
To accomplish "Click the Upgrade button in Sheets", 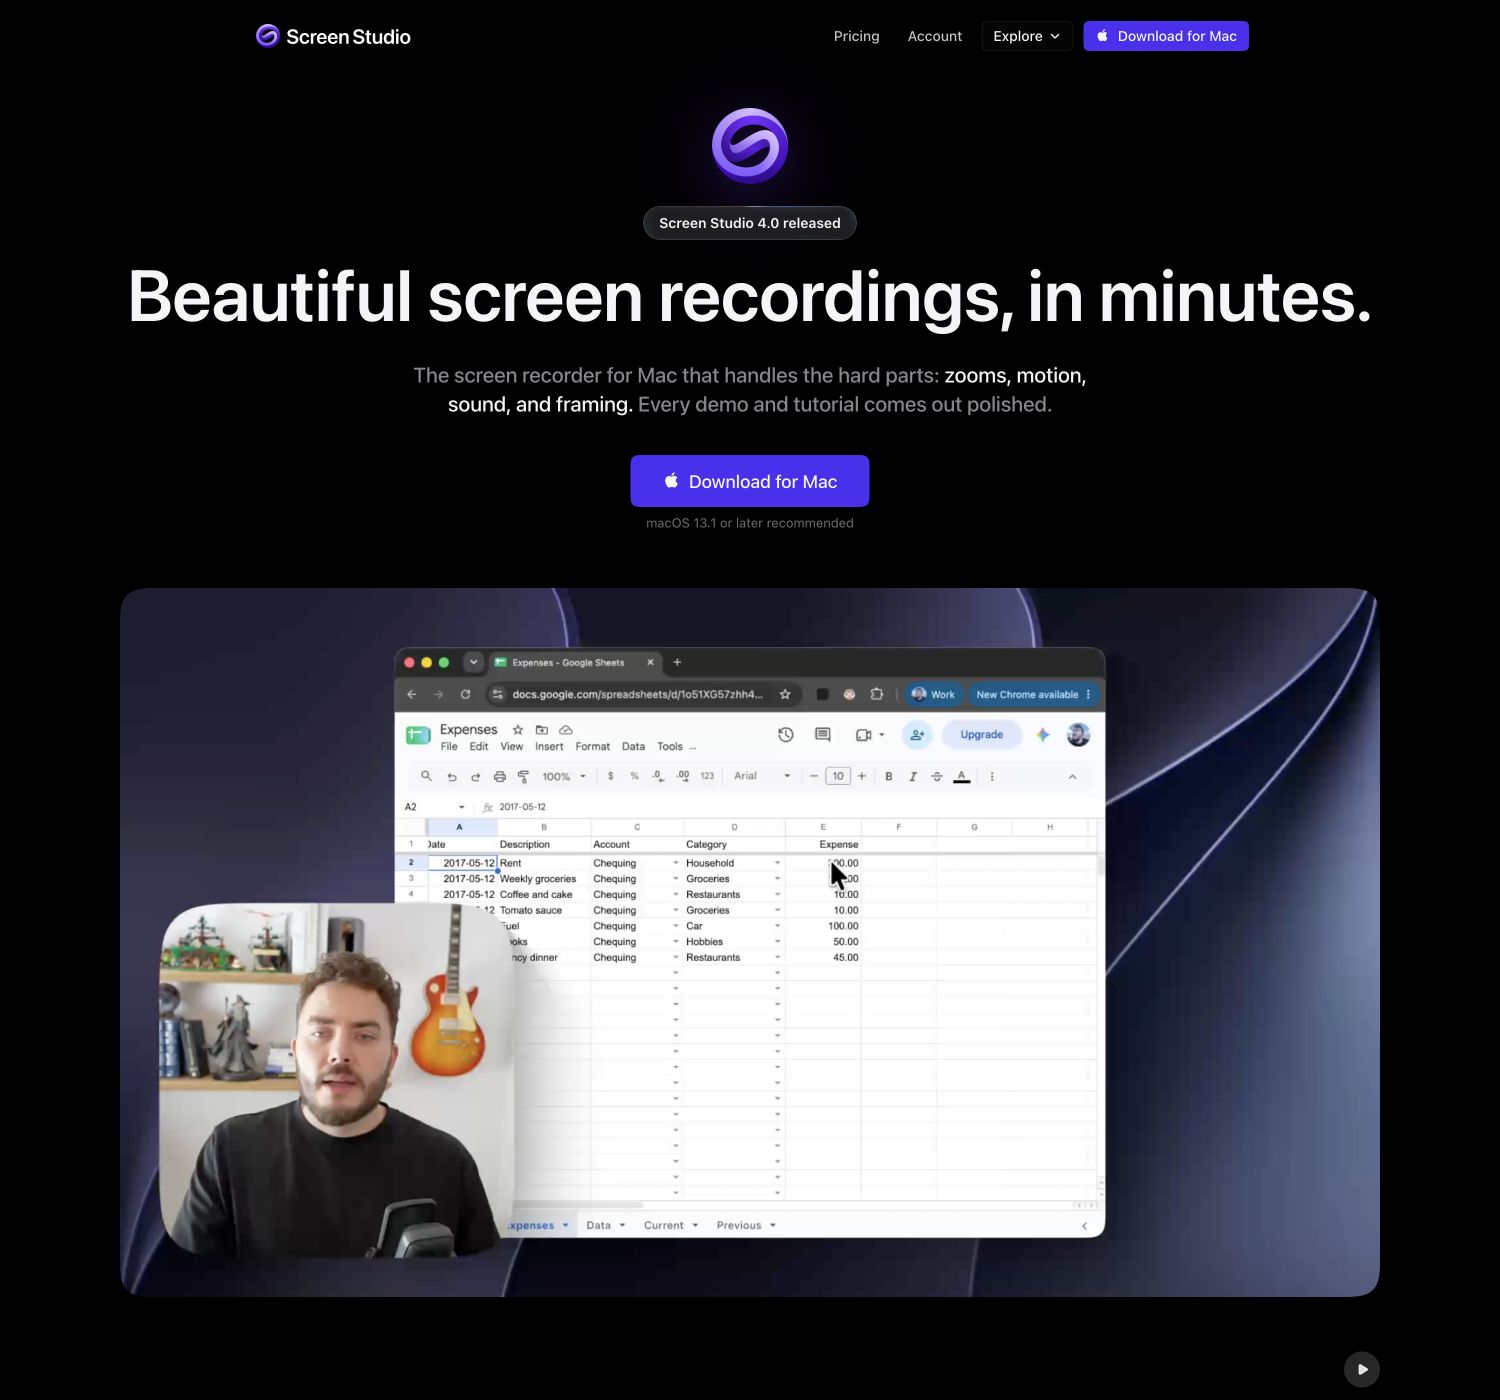I will [982, 735].
